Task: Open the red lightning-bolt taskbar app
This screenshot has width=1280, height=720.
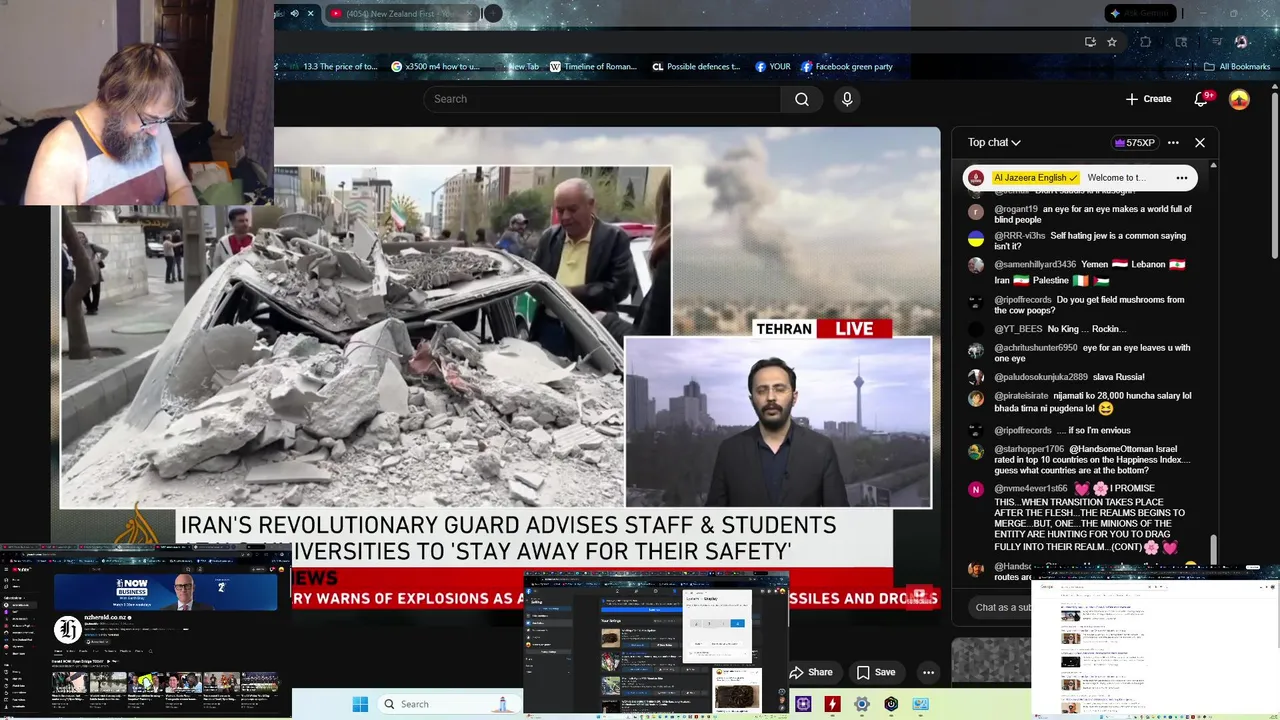Action: (832, 704)
